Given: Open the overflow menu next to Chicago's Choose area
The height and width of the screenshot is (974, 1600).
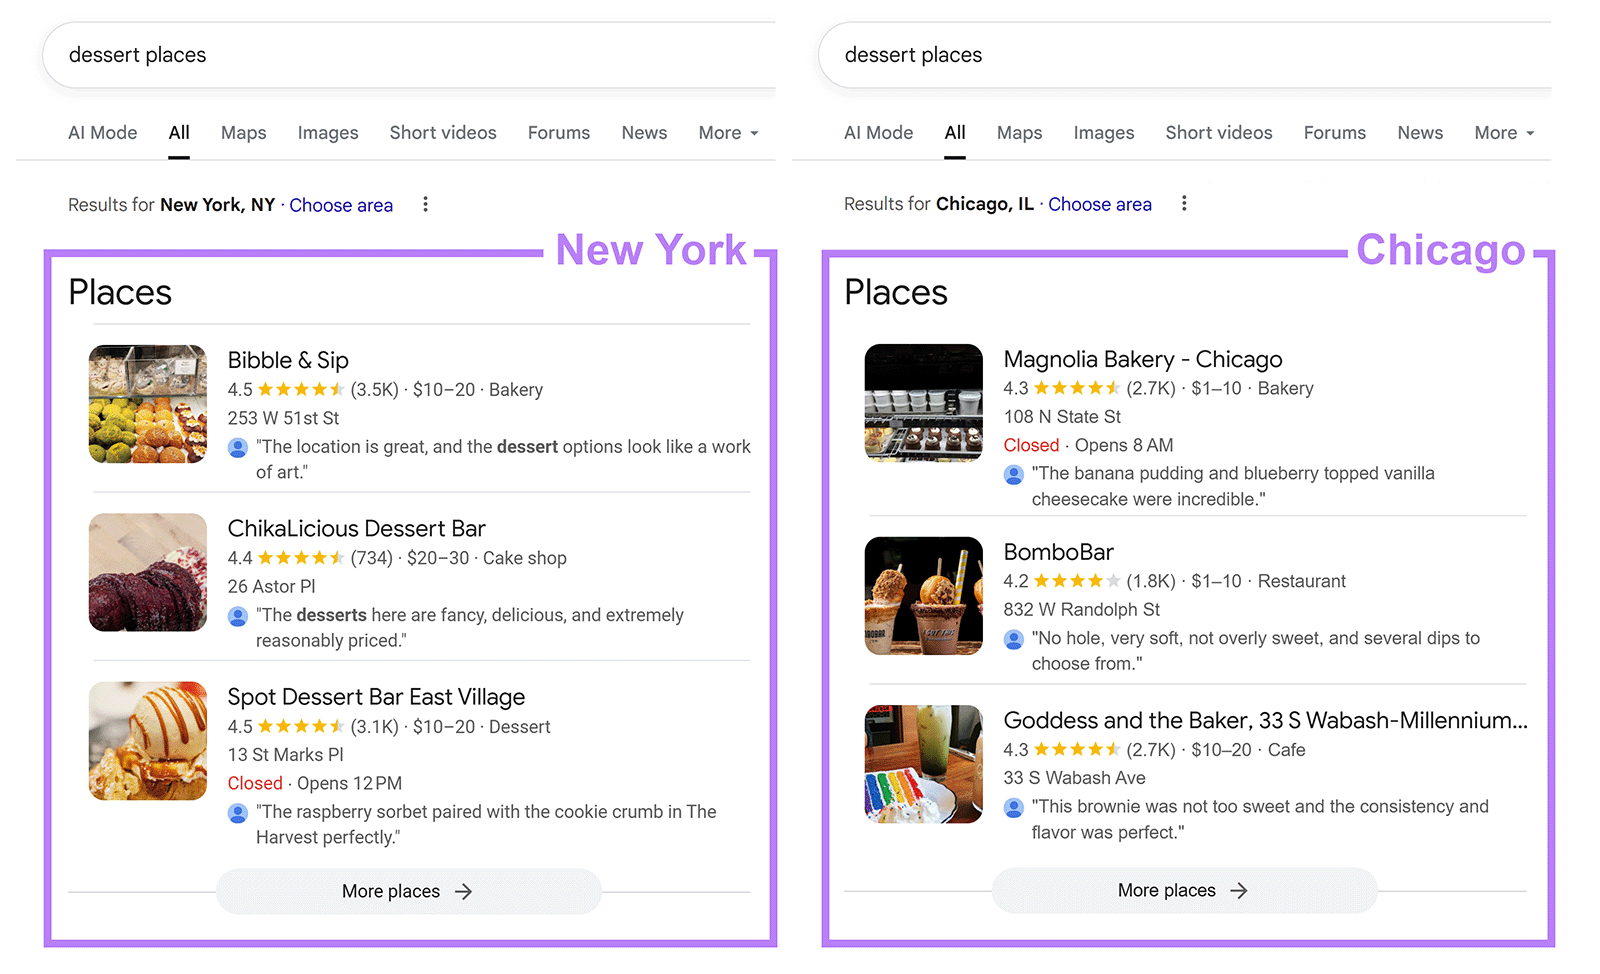Looking at the screenshot, I should [1184, 203].
